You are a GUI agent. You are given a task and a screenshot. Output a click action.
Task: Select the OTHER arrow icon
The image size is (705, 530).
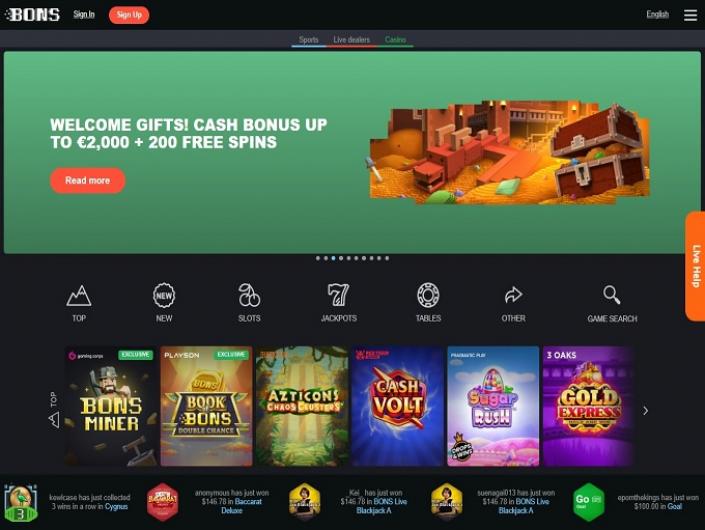point(513,295)
